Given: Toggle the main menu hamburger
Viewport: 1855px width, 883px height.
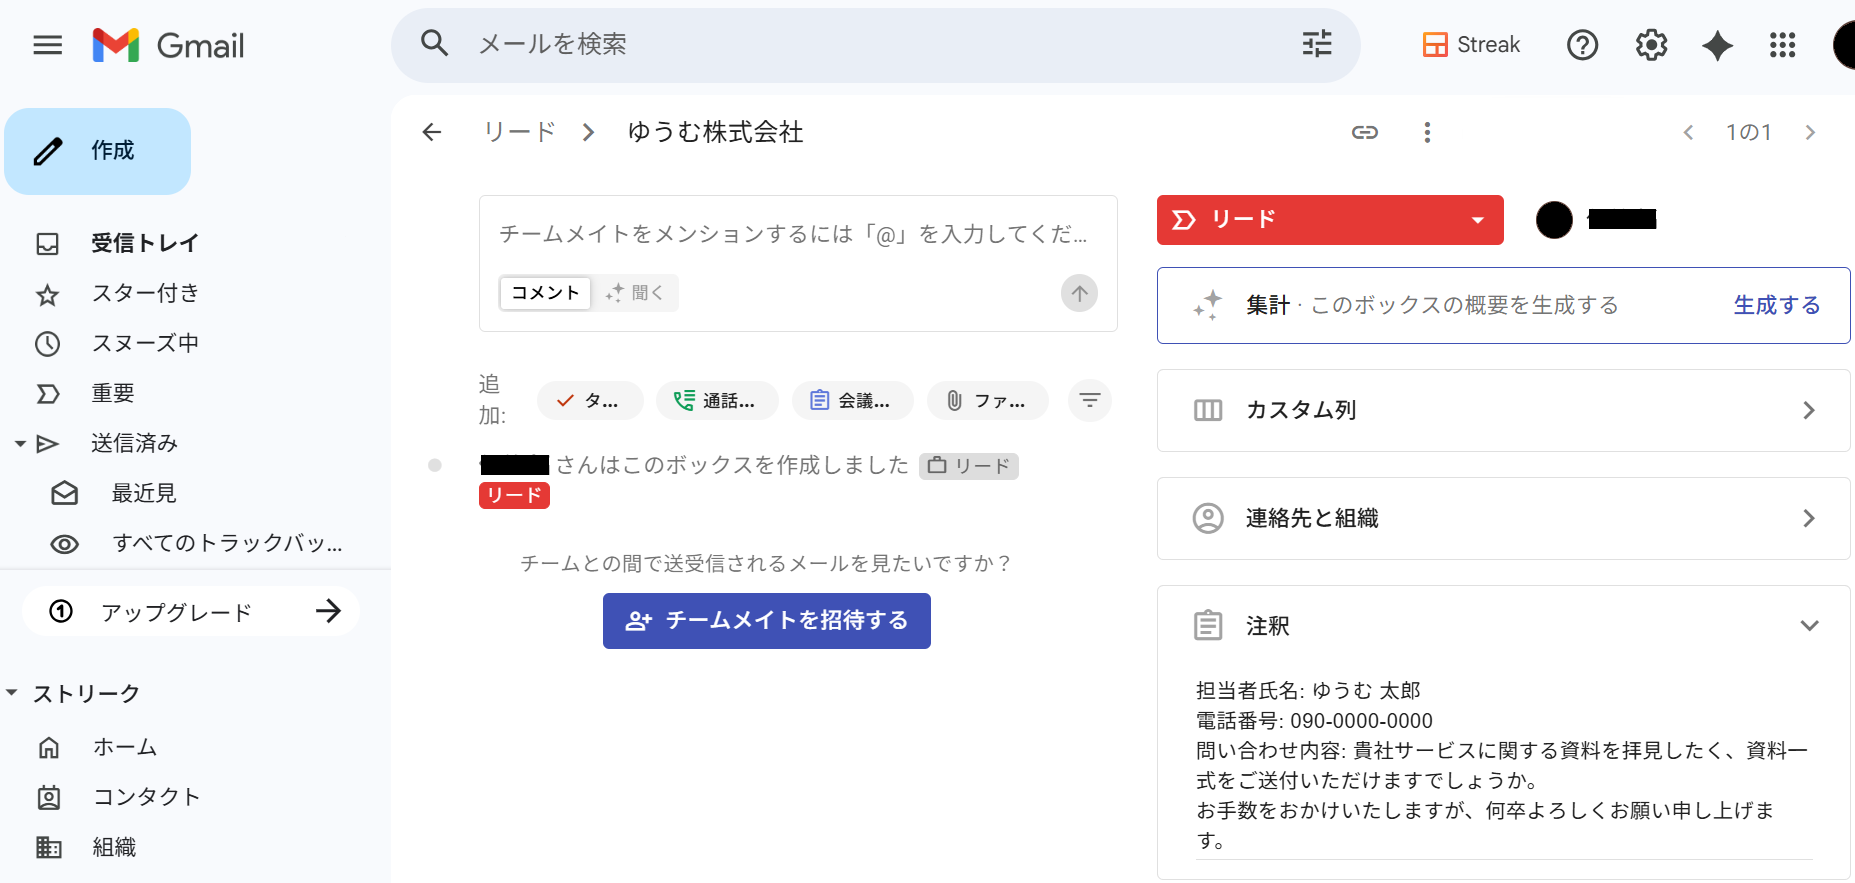Looking at the screenshot, I should (x=47, y=45).
